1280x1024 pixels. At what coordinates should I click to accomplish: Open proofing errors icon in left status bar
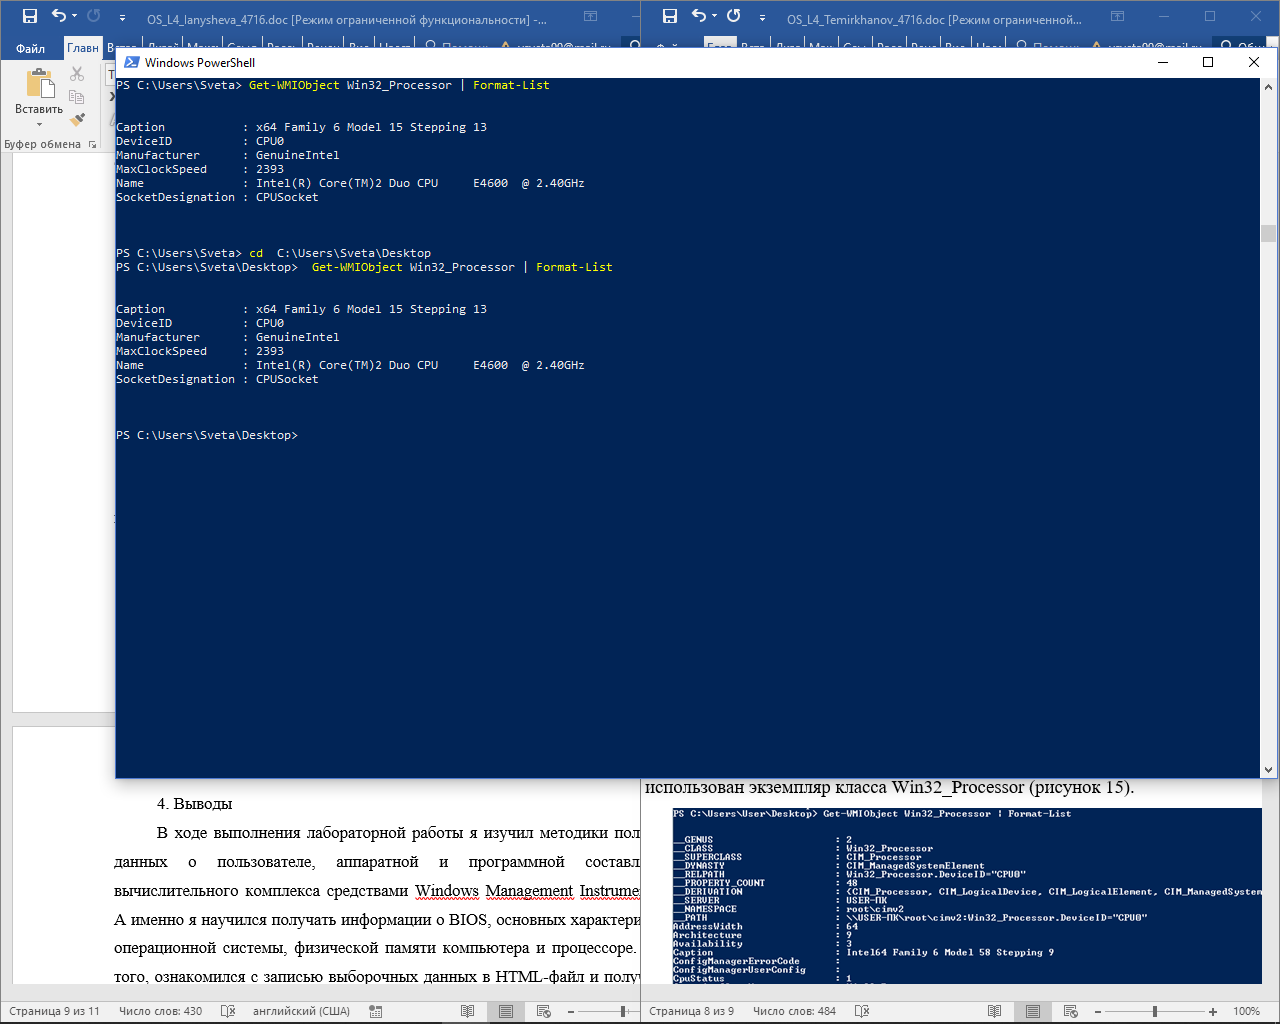pos(228,1011)
